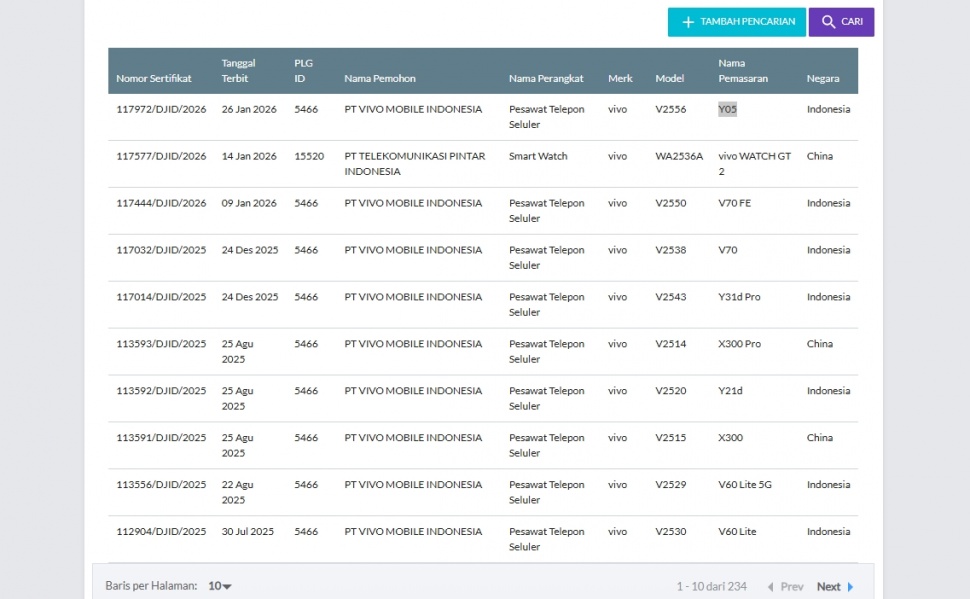This screenshot has width=970, height=599.
Task: Click highlighted Y05 marketing name
Action: click(x=727, y=110)
